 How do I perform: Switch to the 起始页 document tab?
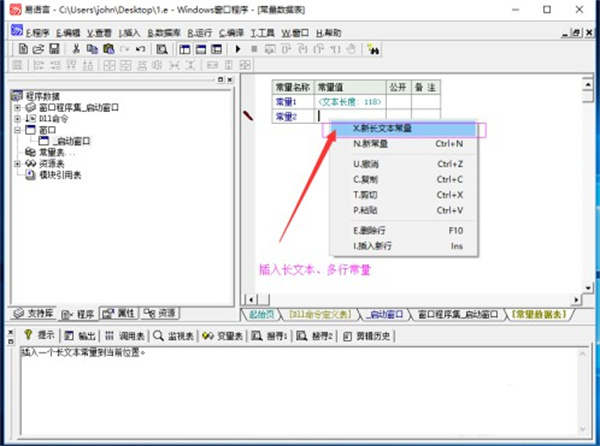click(x=262, y=314)
